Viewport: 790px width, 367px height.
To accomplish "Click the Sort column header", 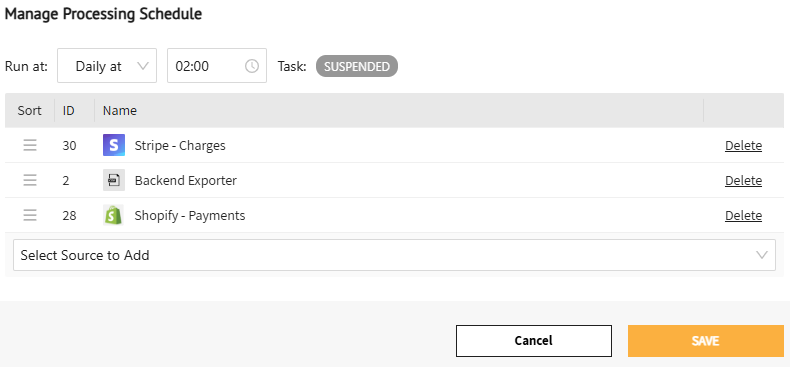I will (29, 110).
